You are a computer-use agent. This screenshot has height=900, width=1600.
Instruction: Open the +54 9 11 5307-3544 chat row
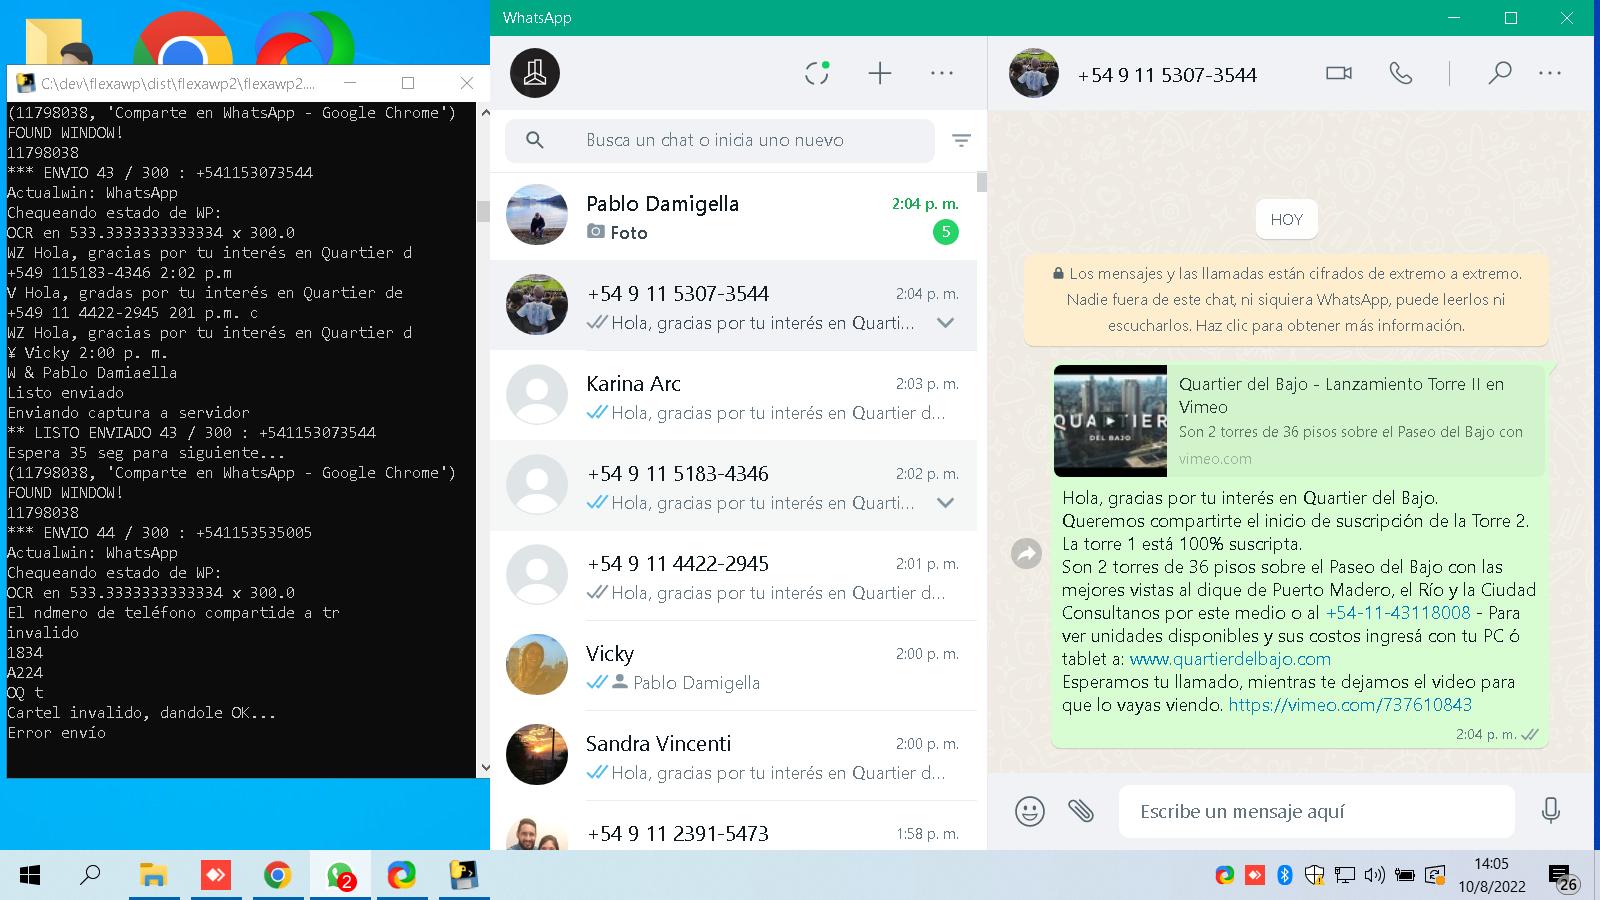(x=733, y=306)
